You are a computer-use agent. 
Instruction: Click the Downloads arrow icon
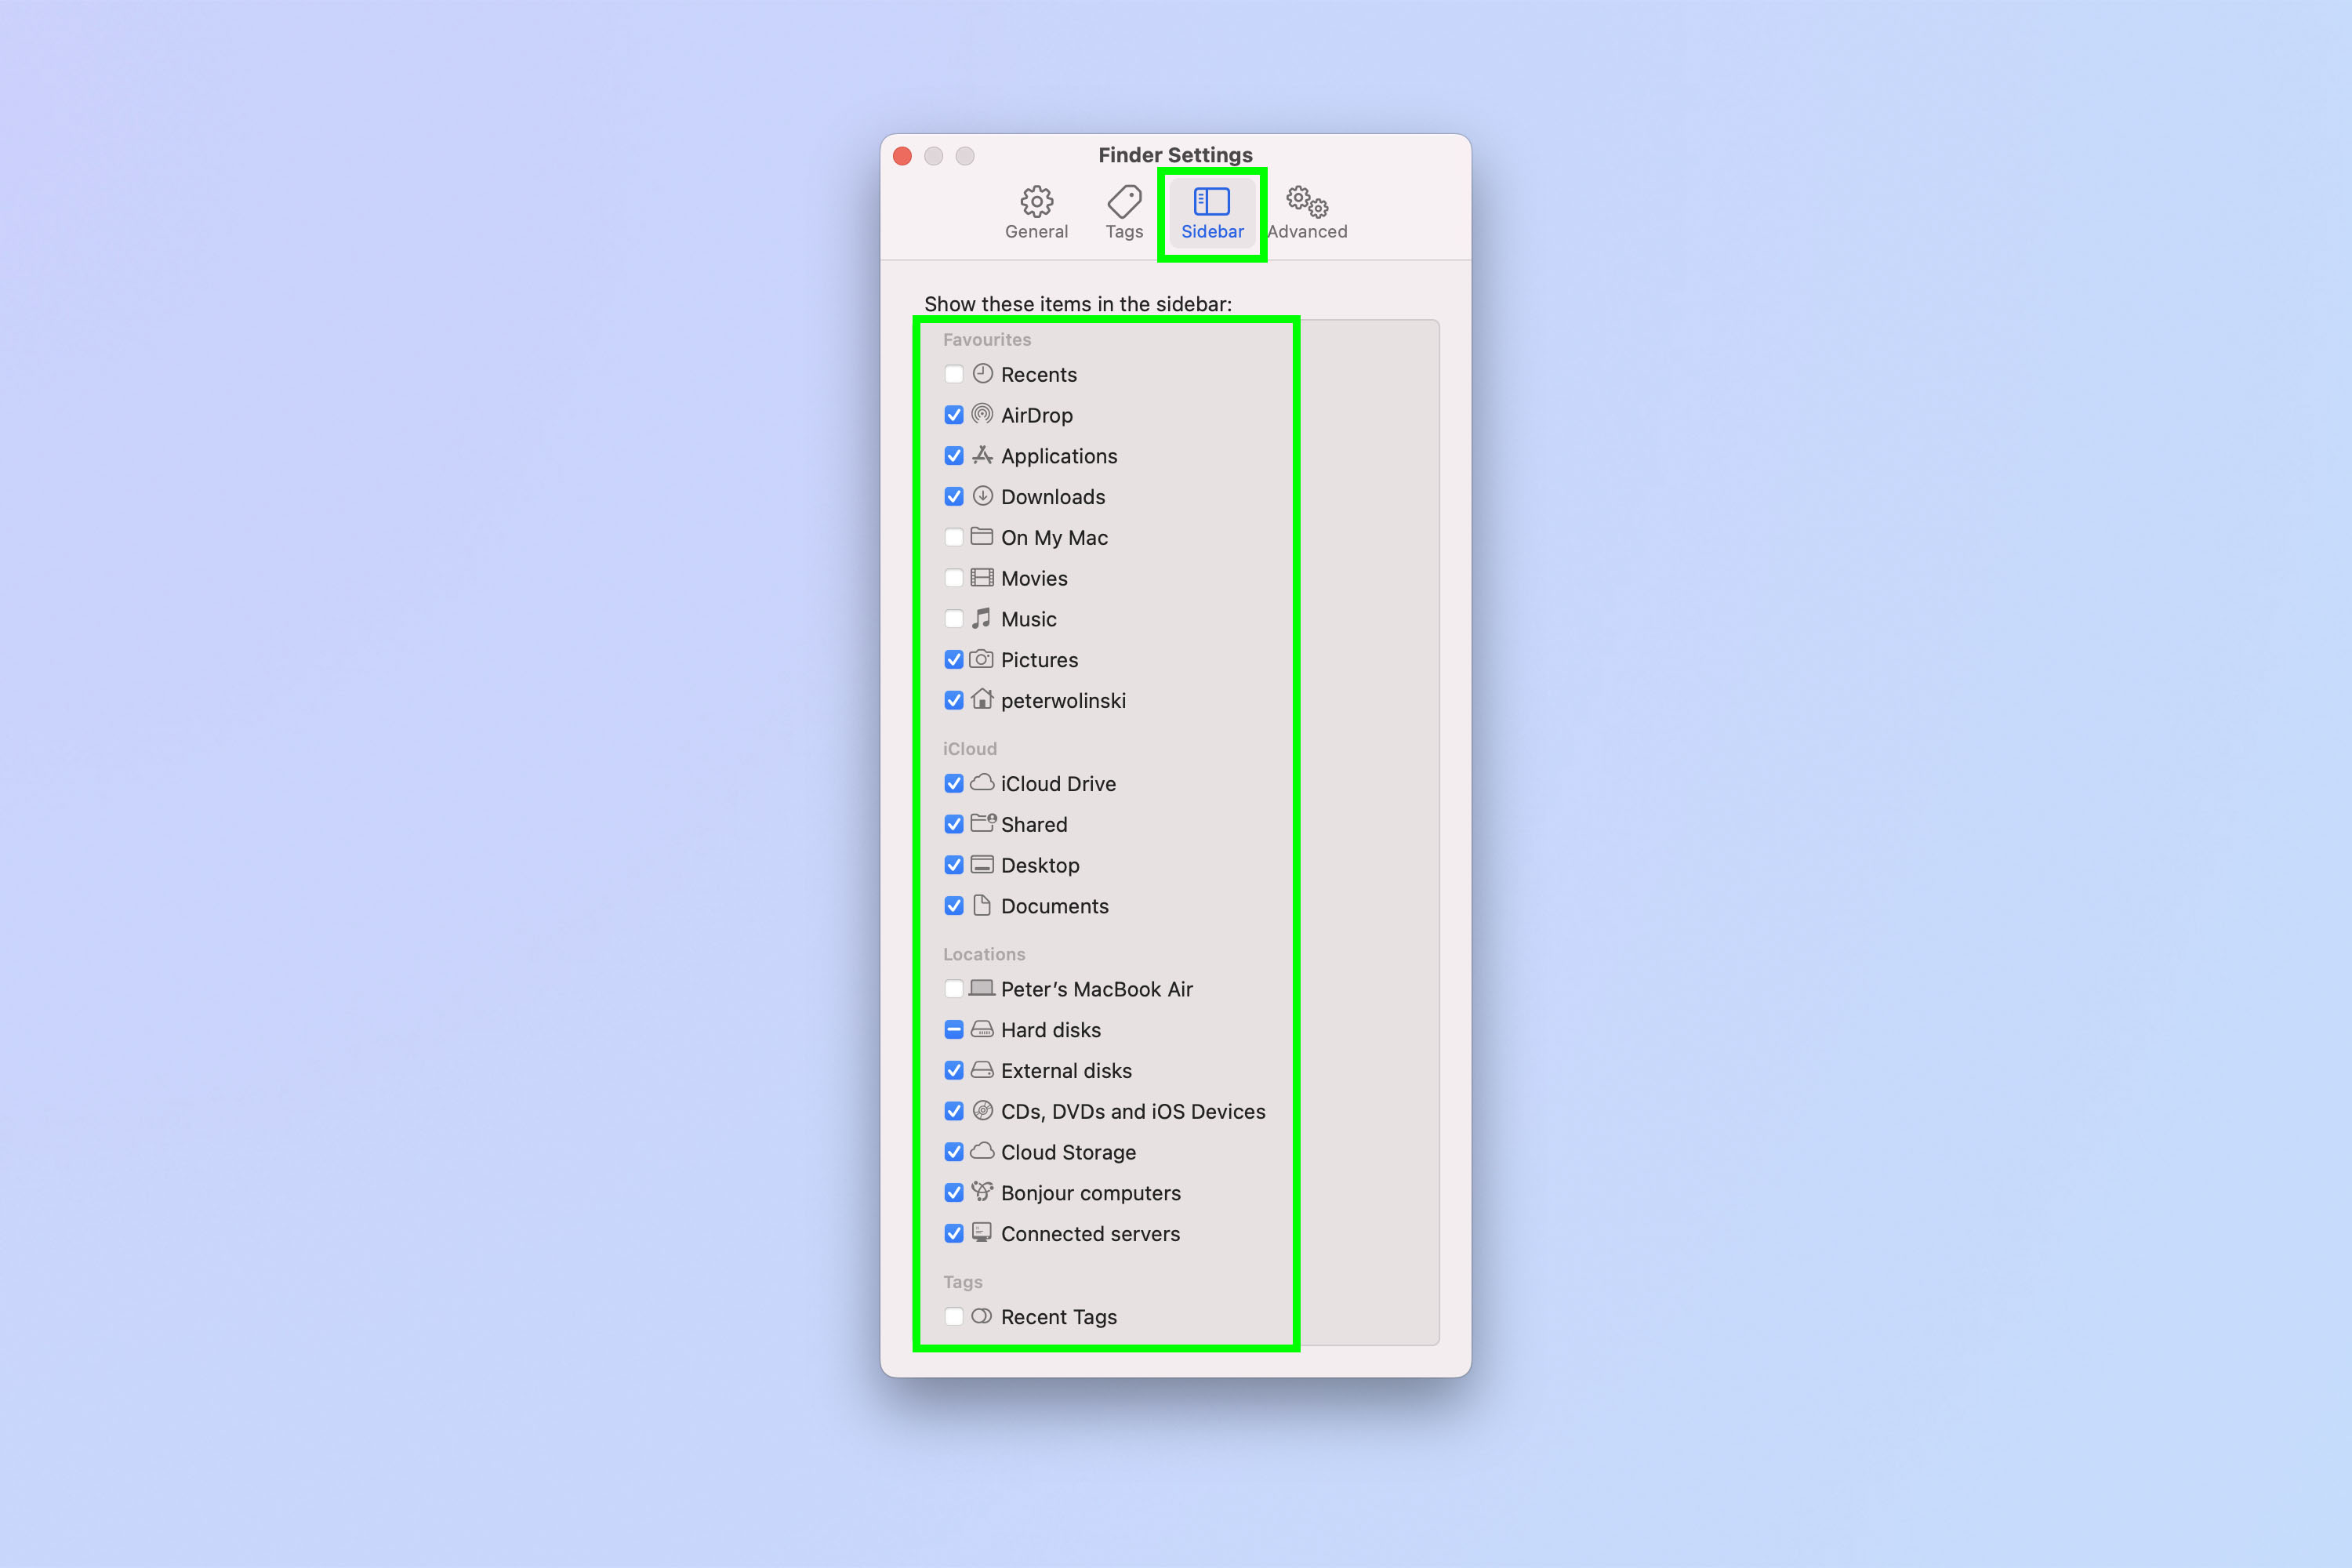[983, 496]
